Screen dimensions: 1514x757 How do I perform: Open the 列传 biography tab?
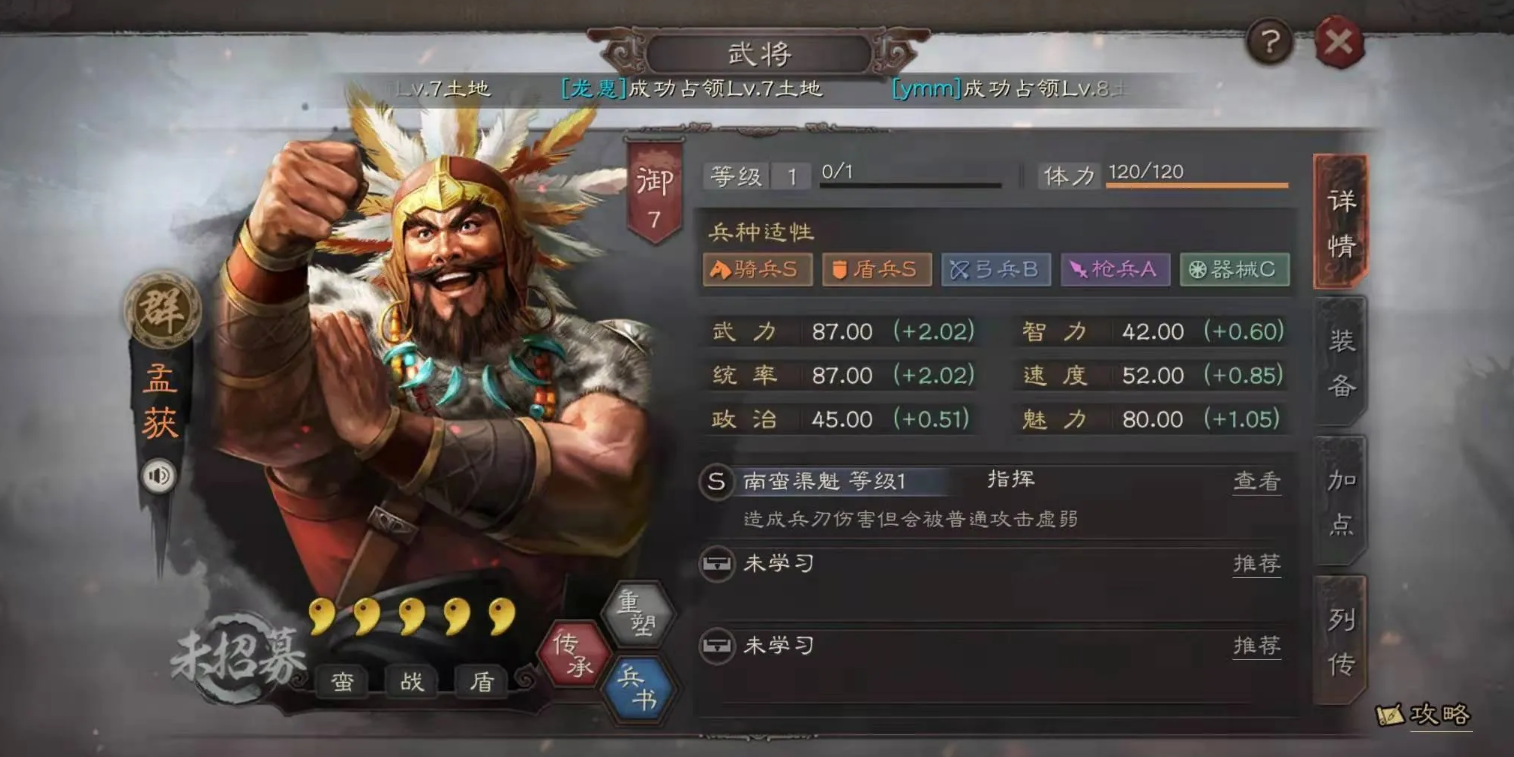point(1340,641)
